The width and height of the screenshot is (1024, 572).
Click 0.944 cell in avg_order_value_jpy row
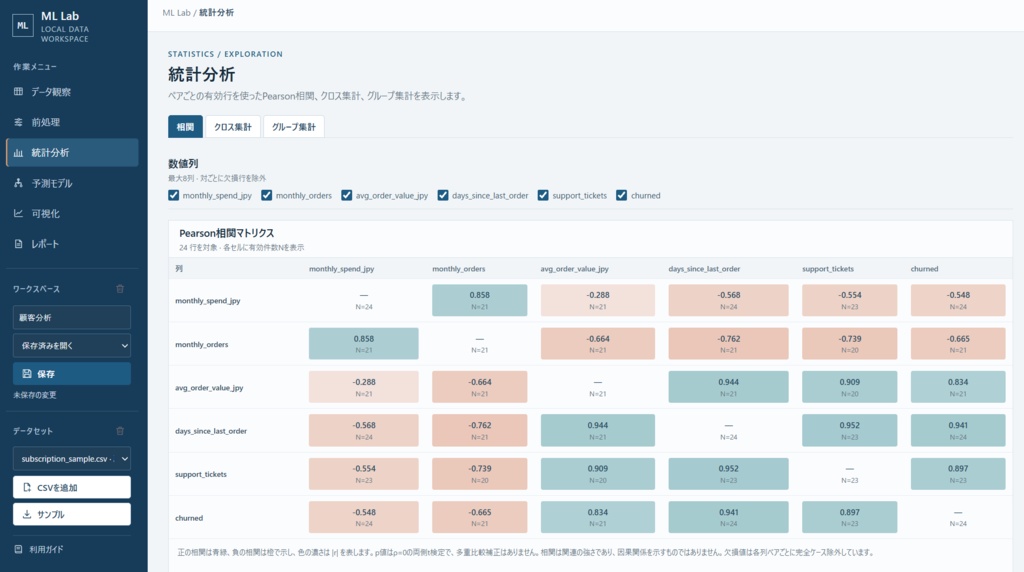728,387
